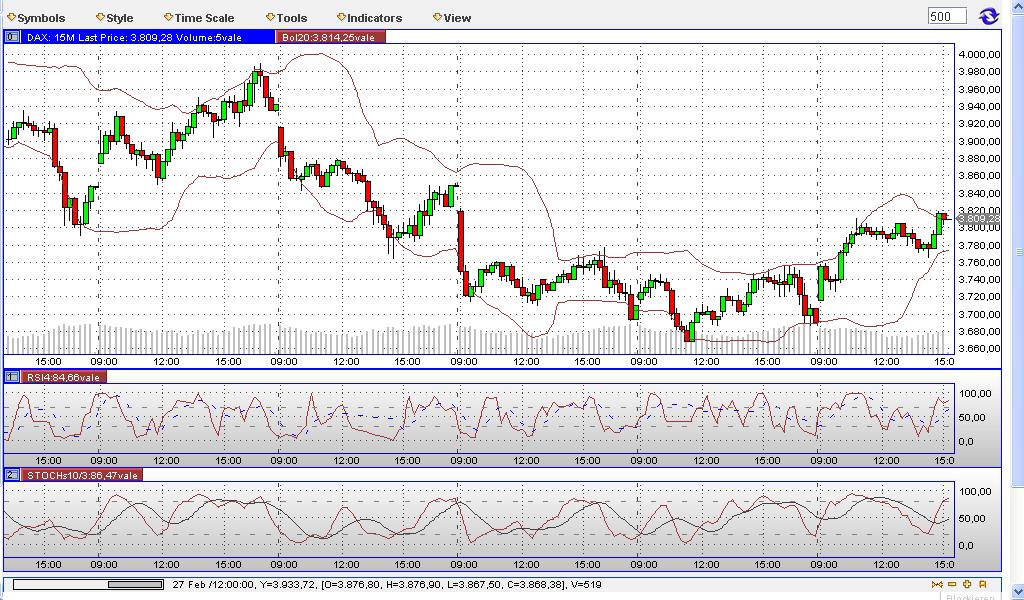Click the blue refresh chart icon
This screenshot has width=1024, height=600.
990,16
